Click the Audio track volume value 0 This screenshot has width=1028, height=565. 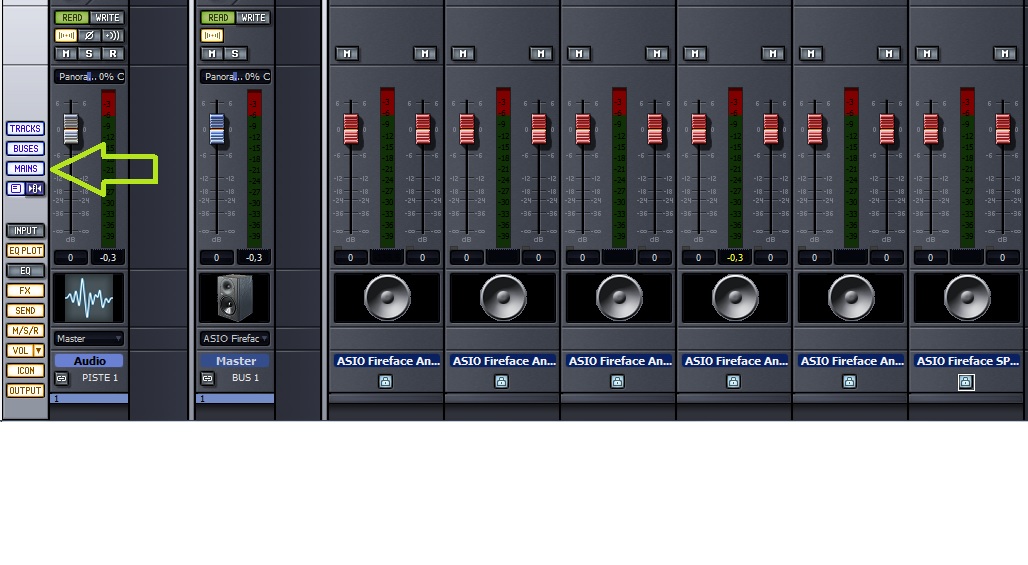point(71,258)
